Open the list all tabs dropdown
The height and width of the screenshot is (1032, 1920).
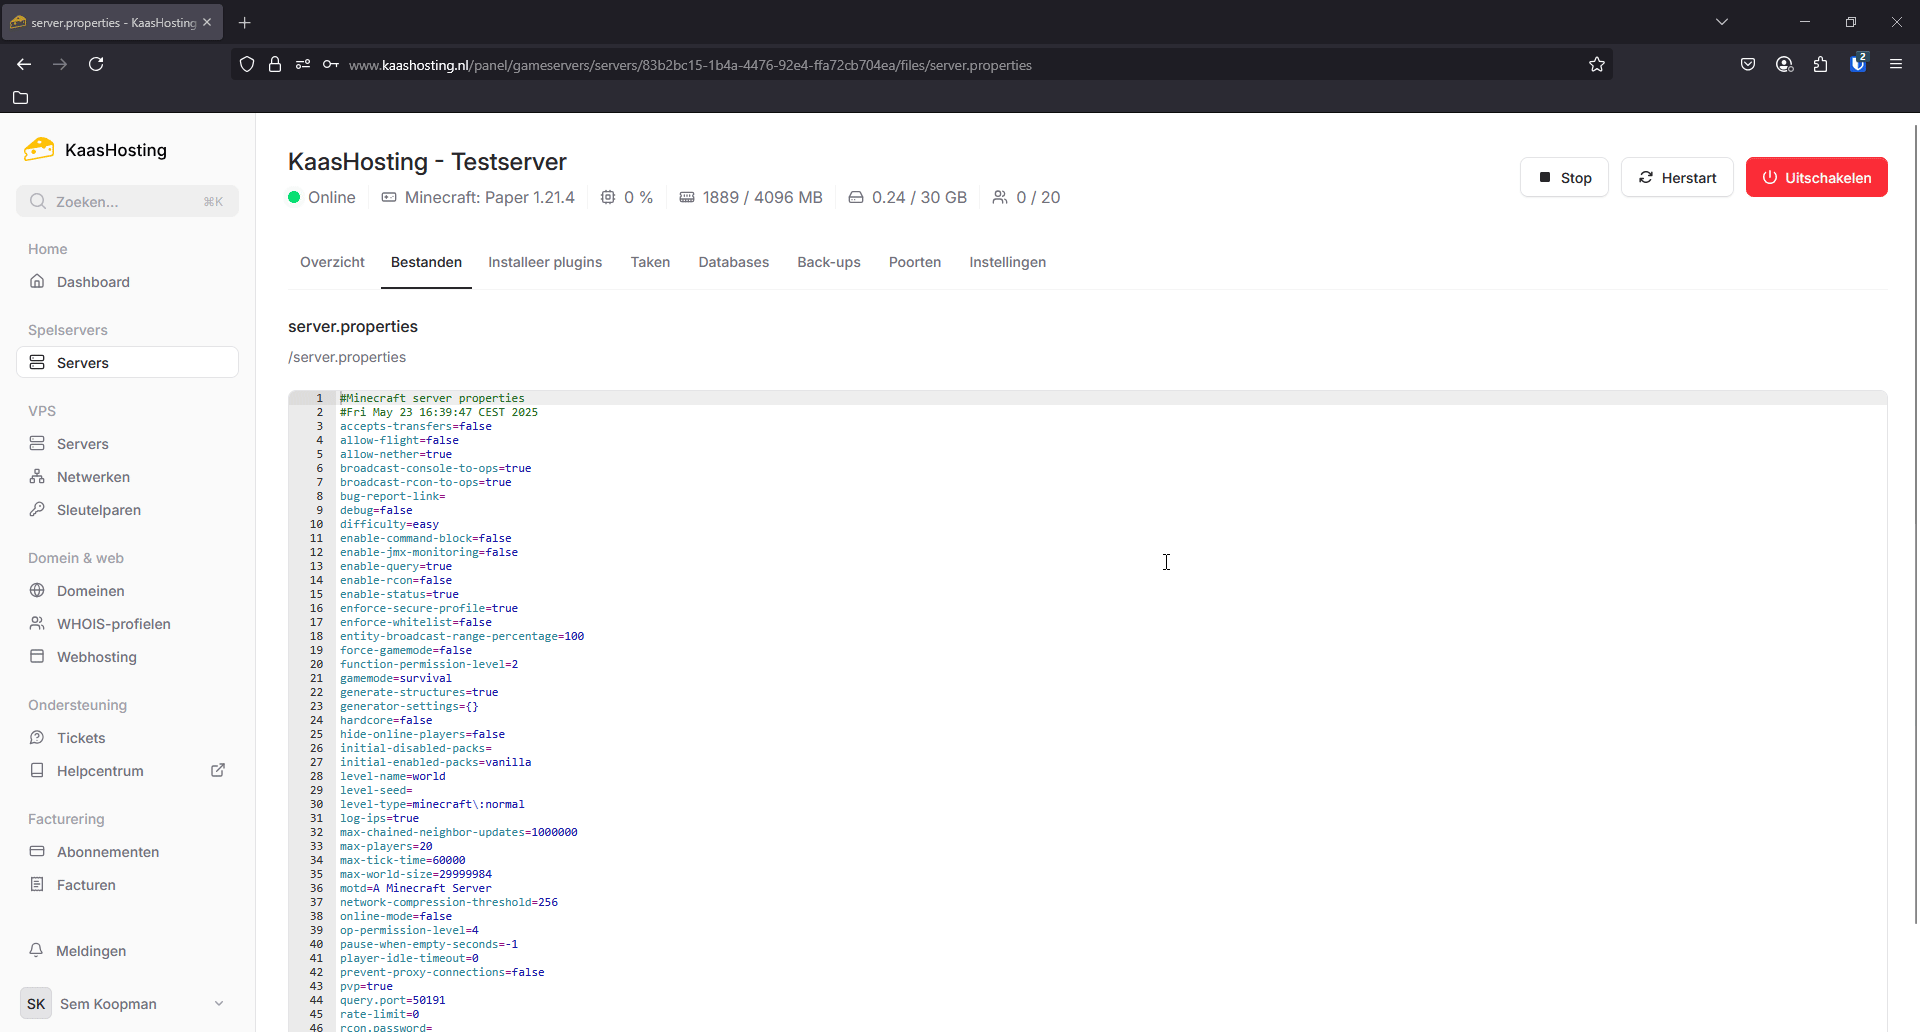click(x=1722, y=22)
